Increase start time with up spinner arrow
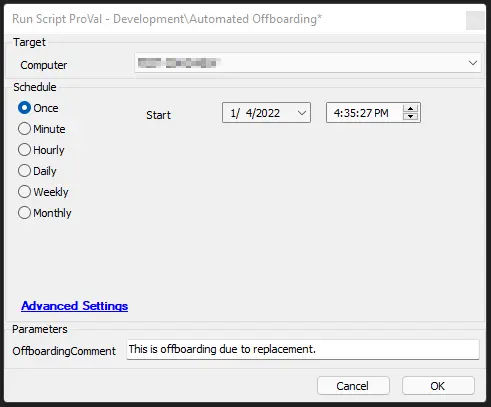 tap(411, 109)
